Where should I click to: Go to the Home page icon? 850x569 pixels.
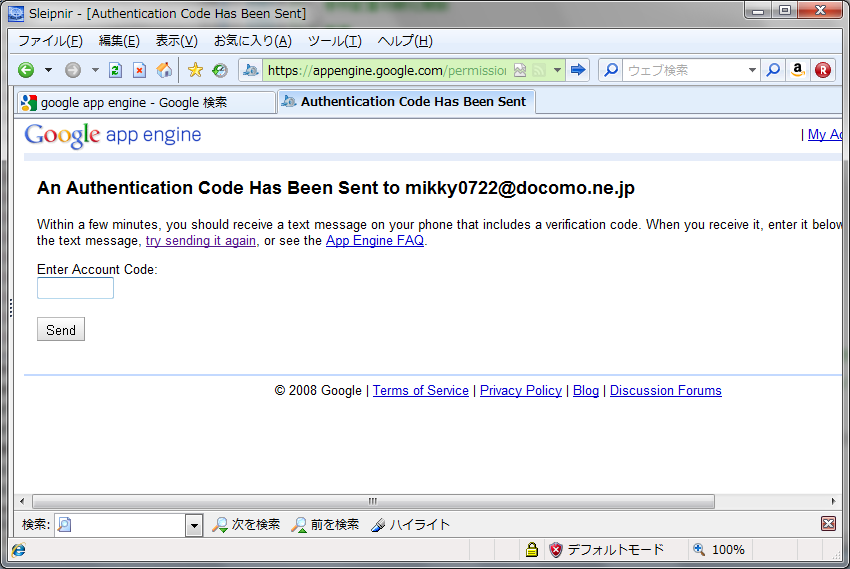(x=164, y=70)
